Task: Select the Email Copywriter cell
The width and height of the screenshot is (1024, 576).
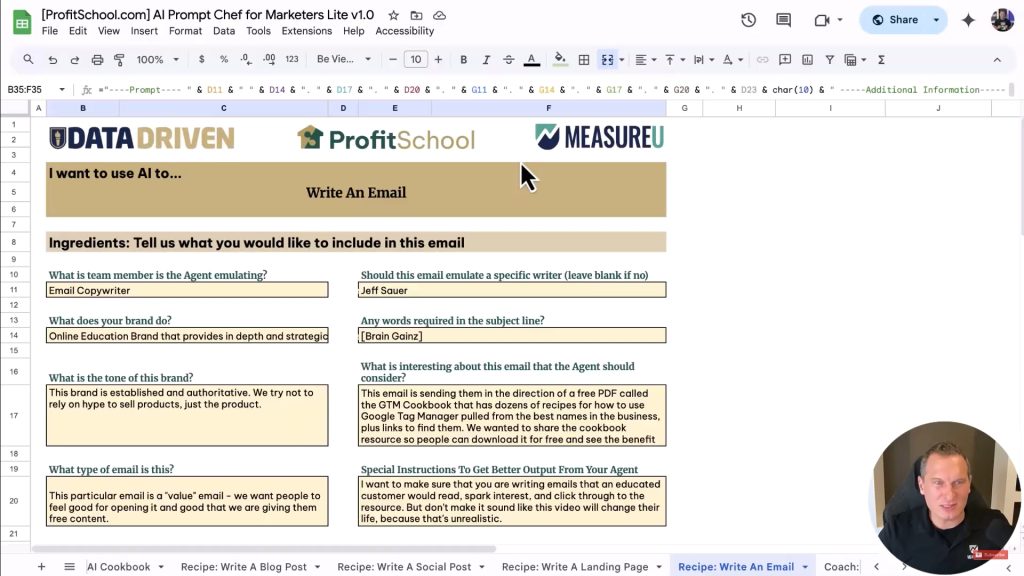Action: pyautogui.click(x=187, y=290)
